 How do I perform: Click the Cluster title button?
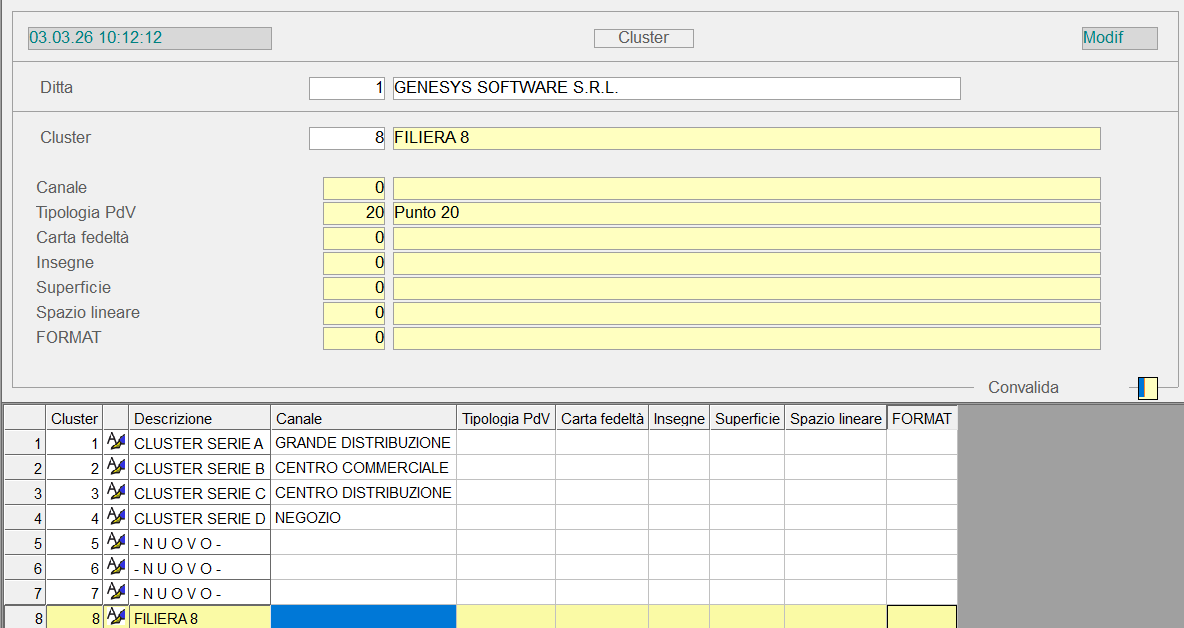[643, 38]
